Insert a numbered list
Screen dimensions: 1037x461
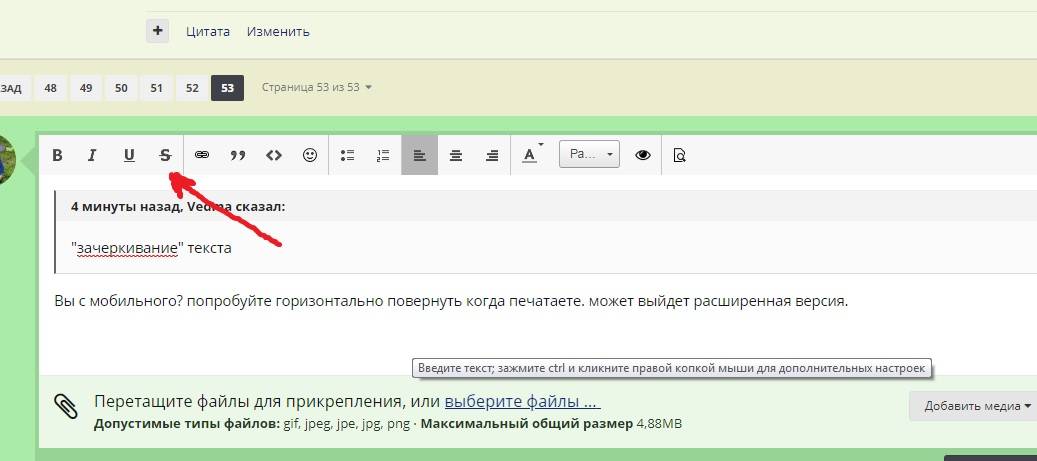(382, 155)
